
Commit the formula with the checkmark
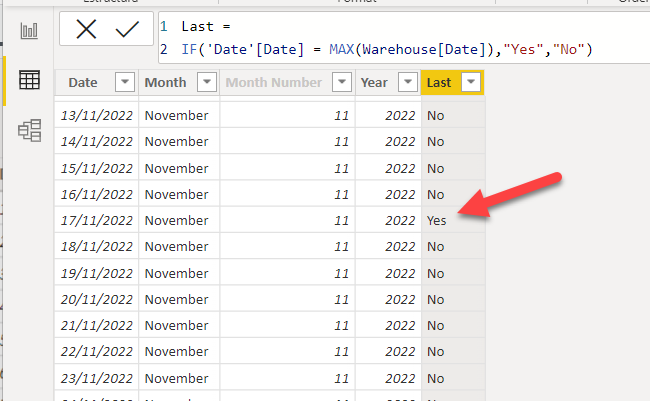point(127,30)
